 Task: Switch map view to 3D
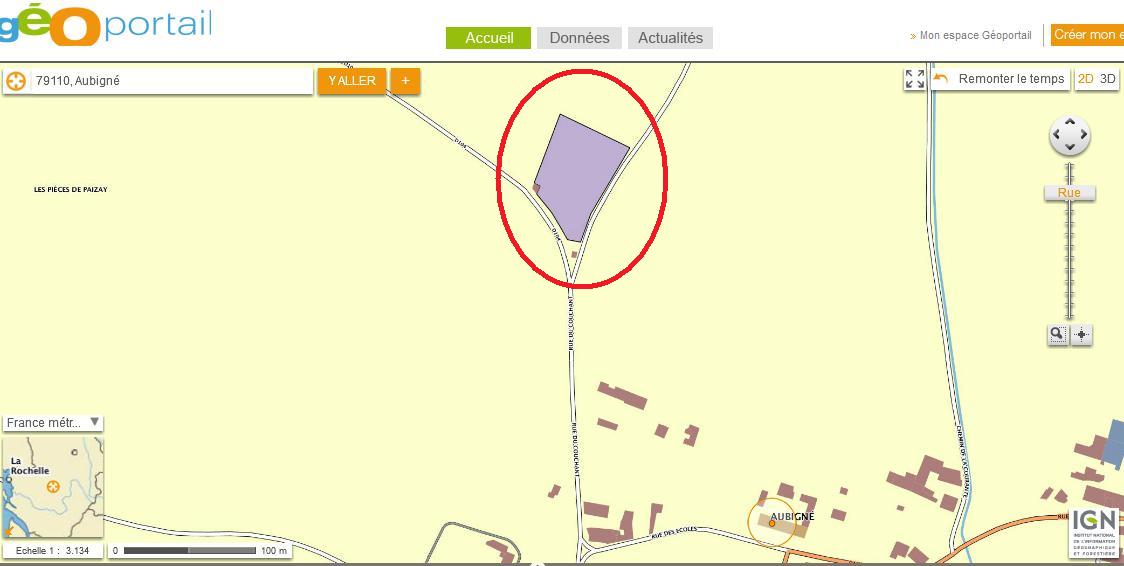click(x=1108, y=79)
